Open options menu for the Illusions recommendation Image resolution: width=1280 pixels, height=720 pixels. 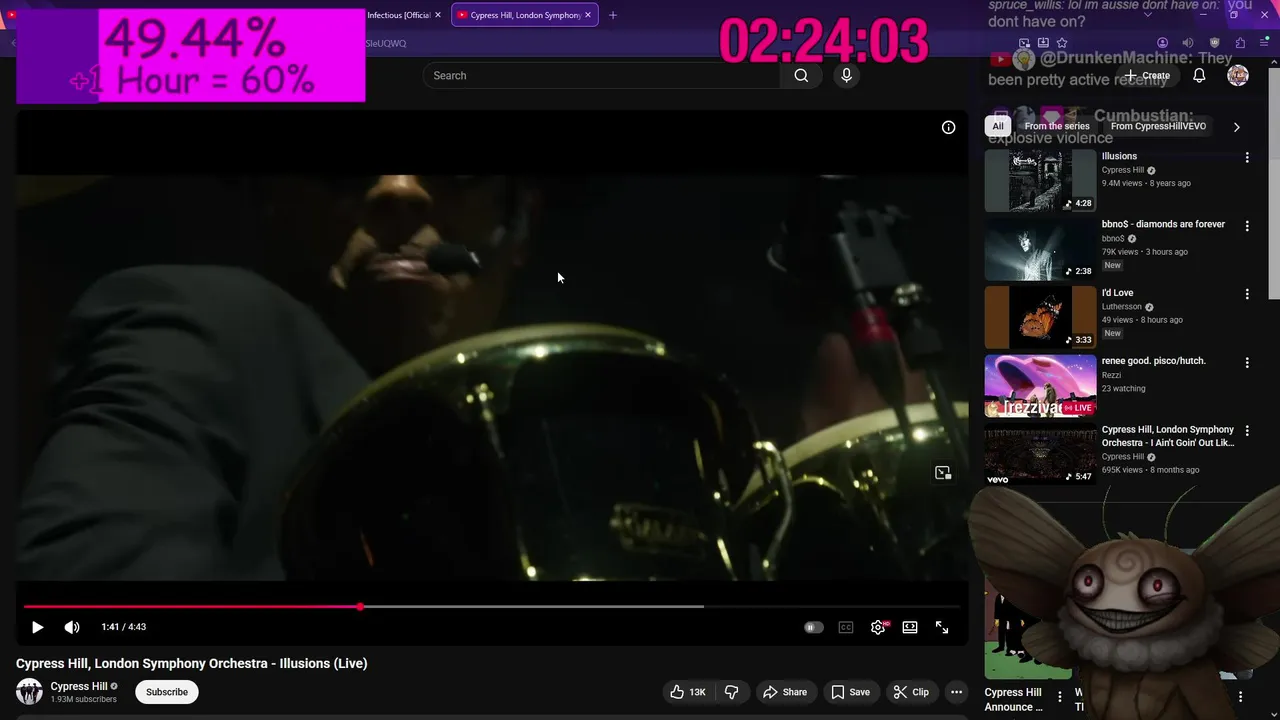(1247, 158)
